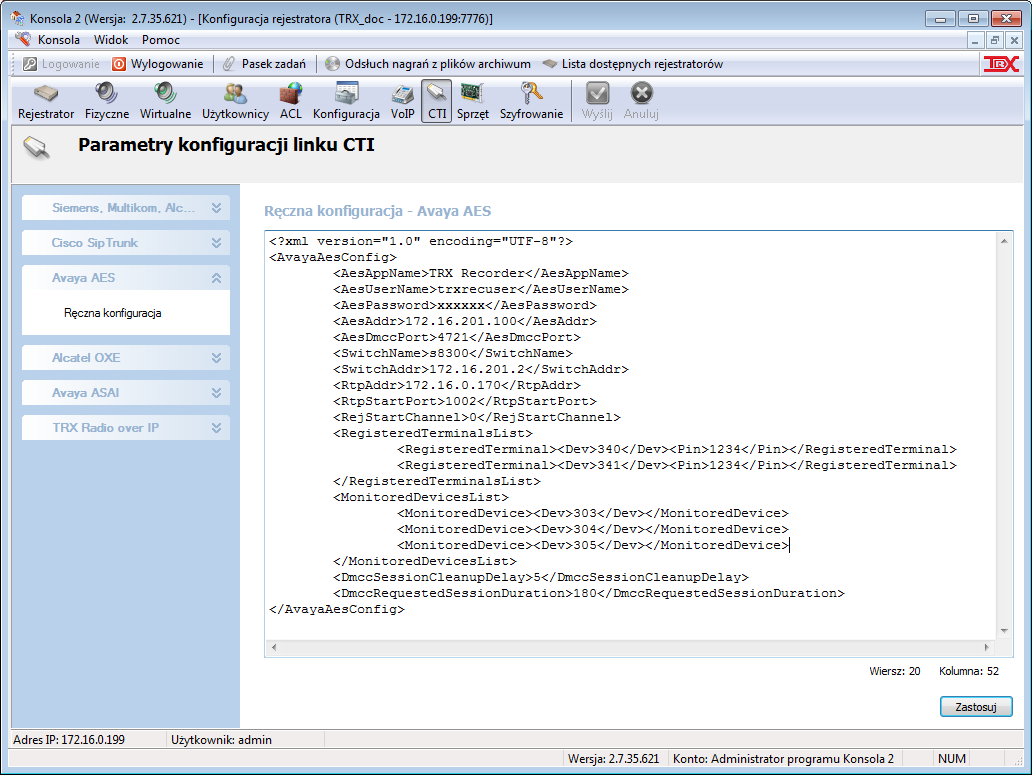Click the Wersja: 2.7.35.621 status entry
Screen dimensions: 1032x775
coord(613,759)
